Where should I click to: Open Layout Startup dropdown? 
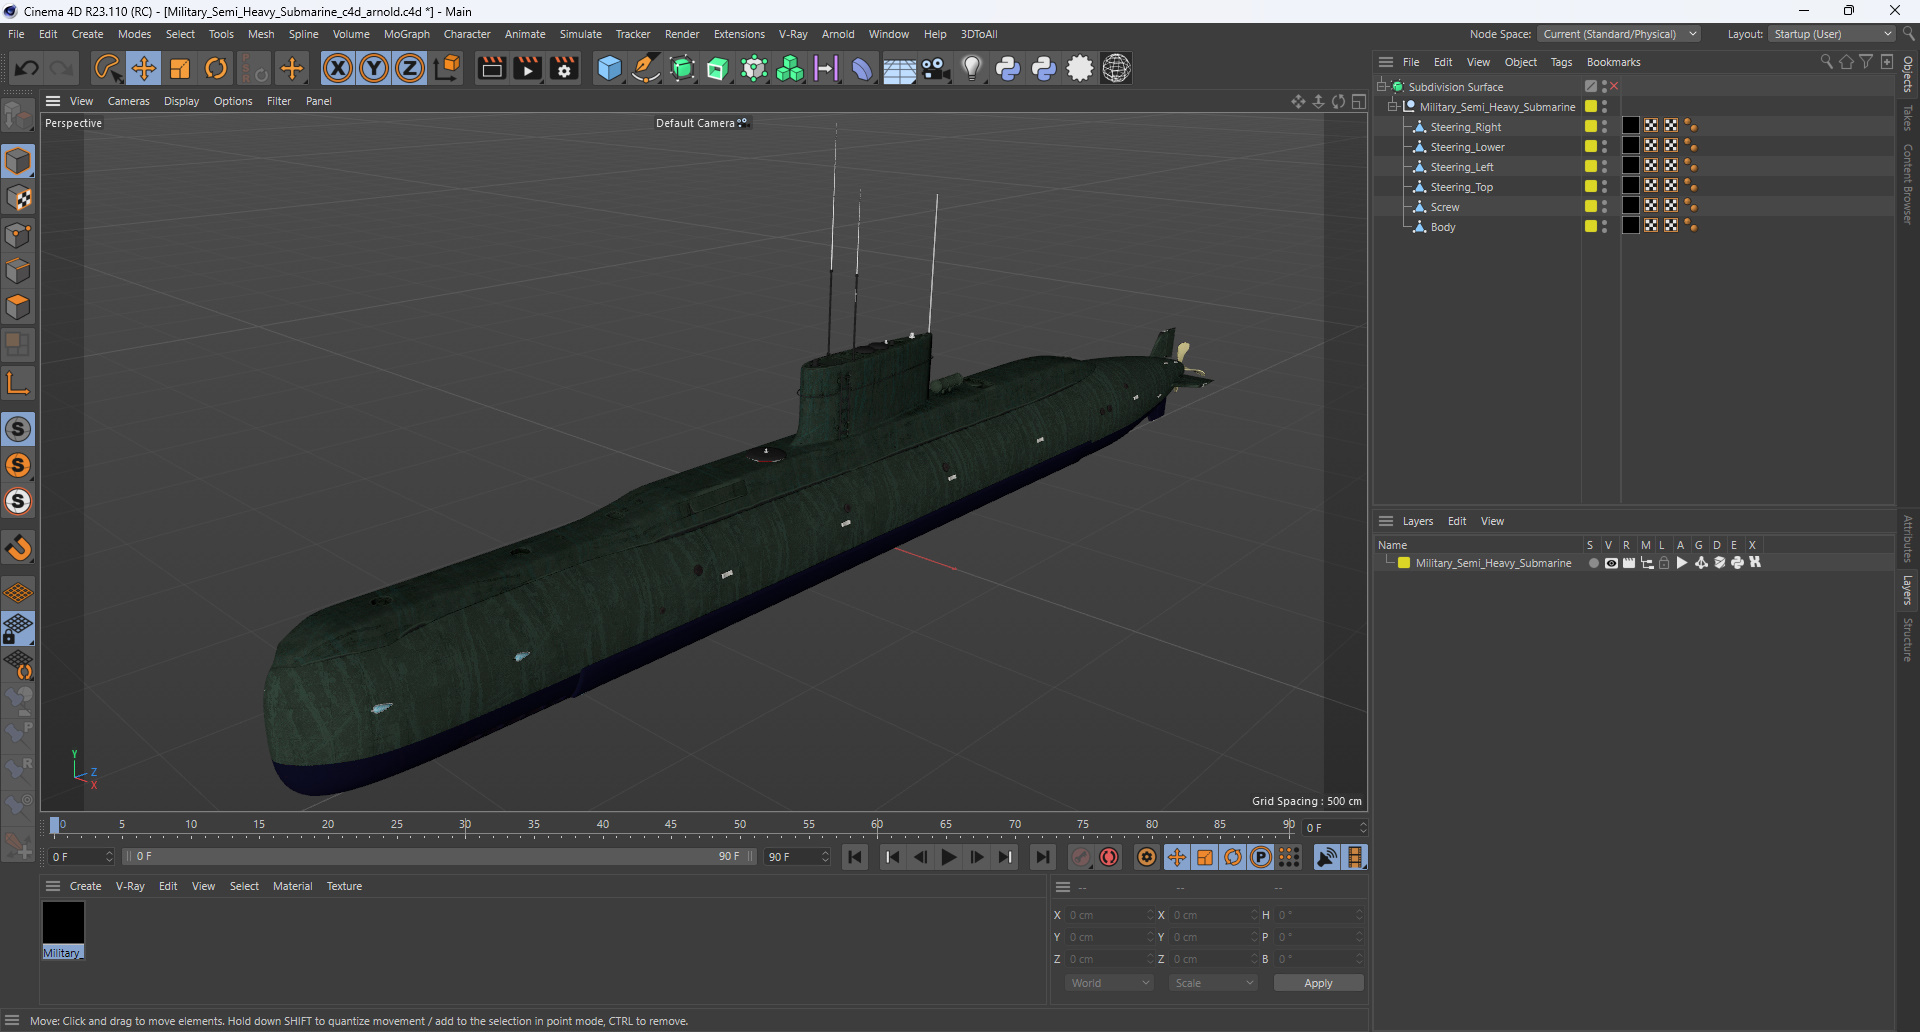(x=1832, y=34)
